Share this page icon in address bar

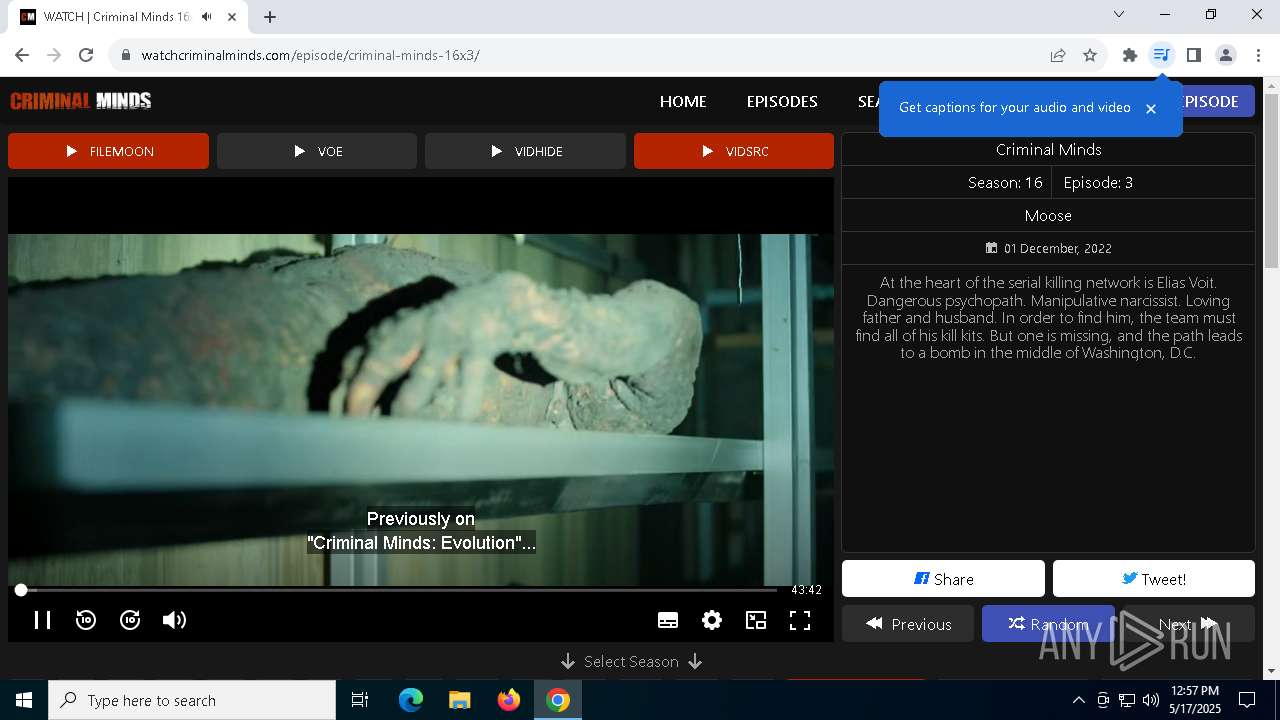1058,55
